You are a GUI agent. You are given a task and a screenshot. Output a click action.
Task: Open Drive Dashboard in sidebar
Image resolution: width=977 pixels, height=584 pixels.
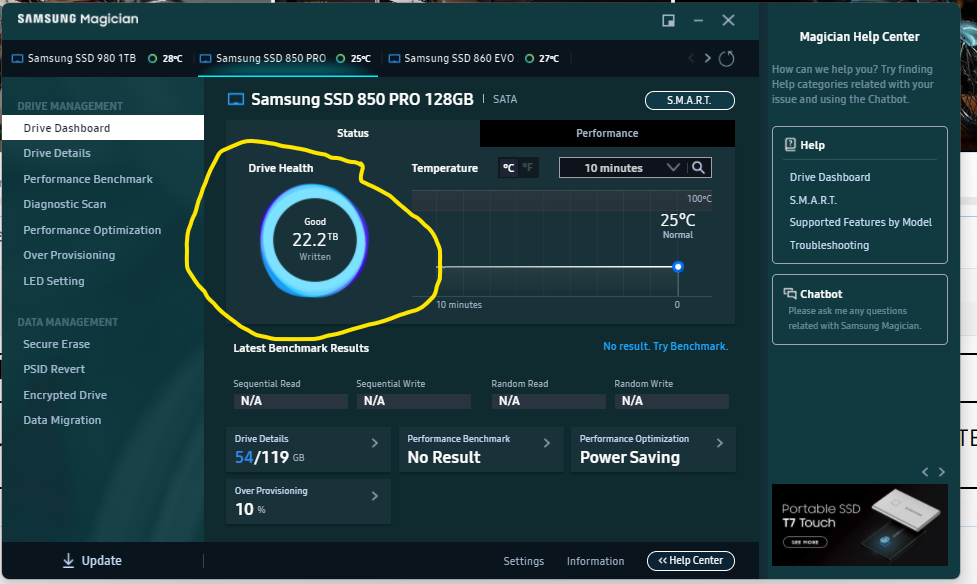[103, 128]
